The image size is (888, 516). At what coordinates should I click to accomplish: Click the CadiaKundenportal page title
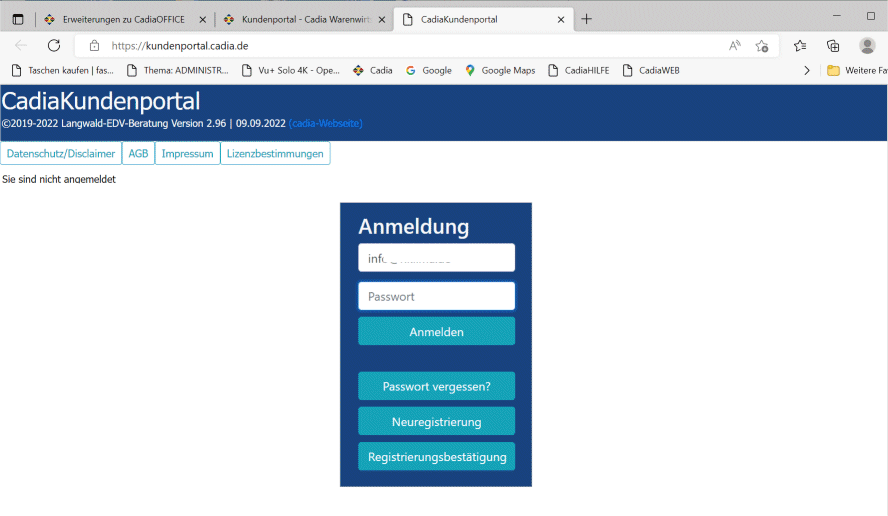coord(101,101)
